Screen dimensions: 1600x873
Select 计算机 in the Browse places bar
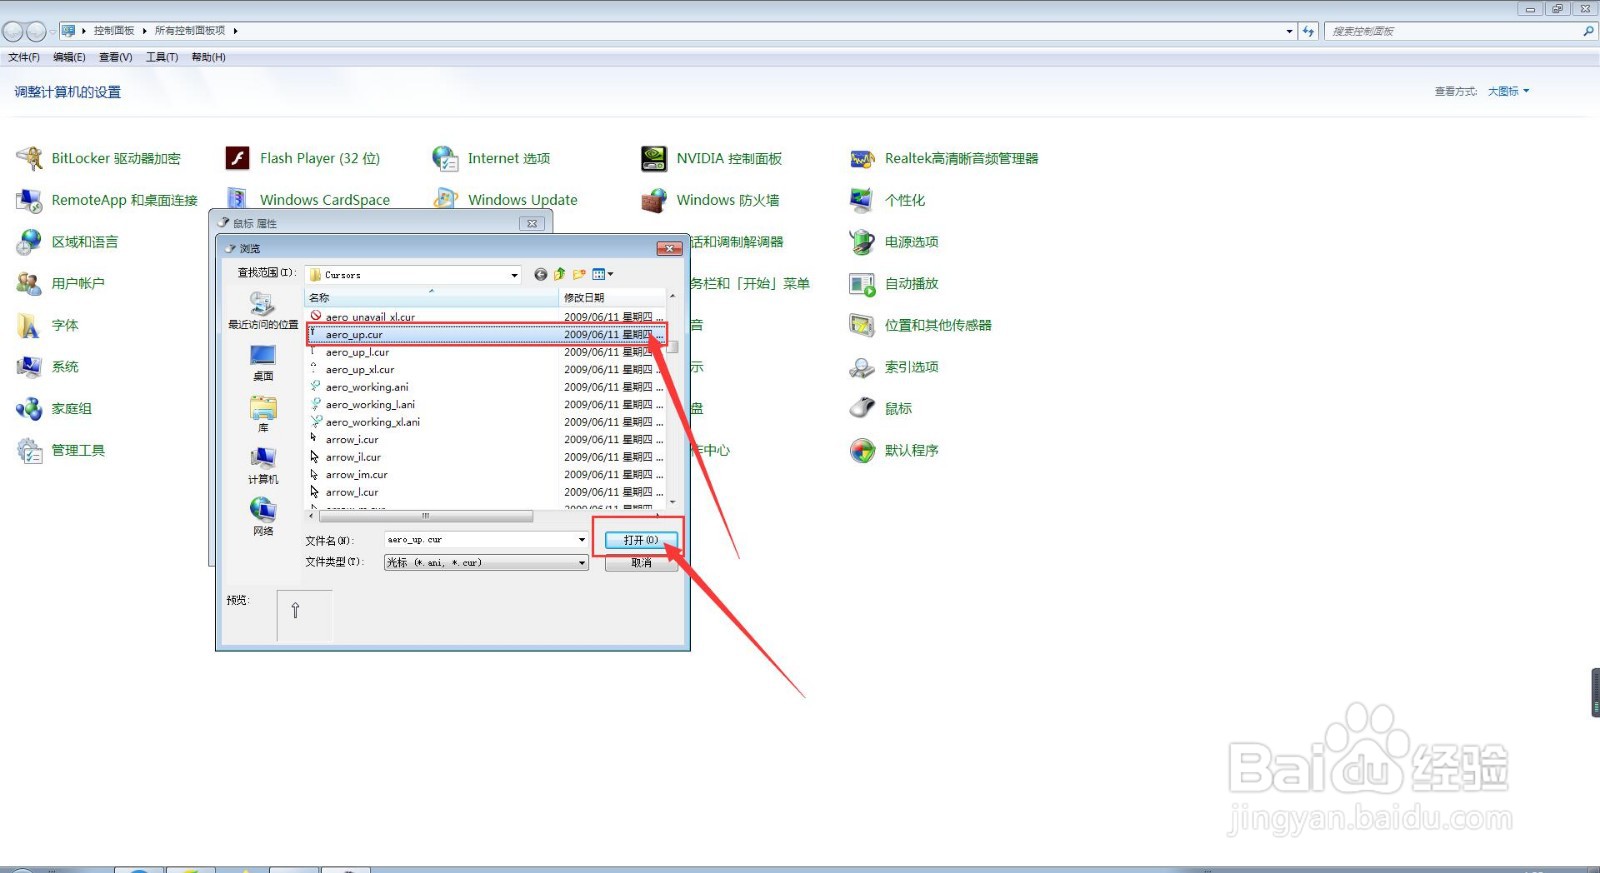263,466
